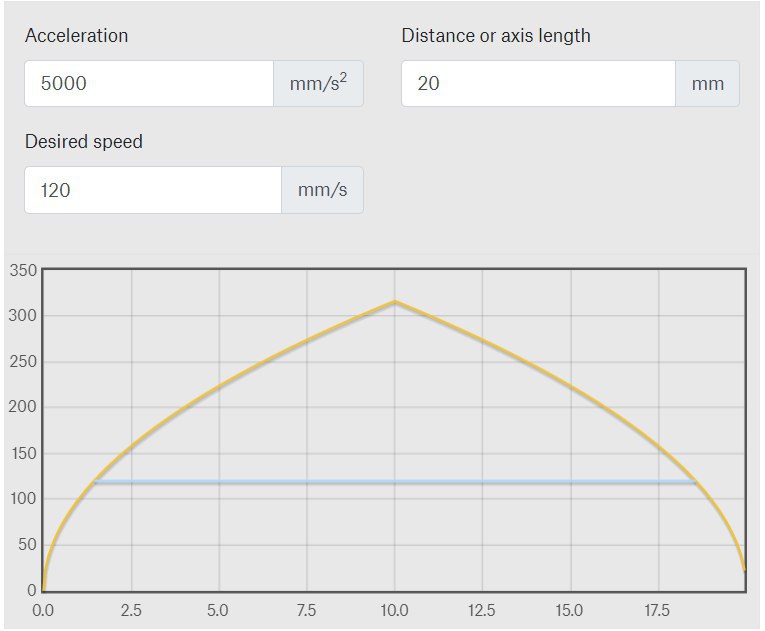Click the Distance or axis length input field
Screen dimensions: 765x631
tap(538, 83)
